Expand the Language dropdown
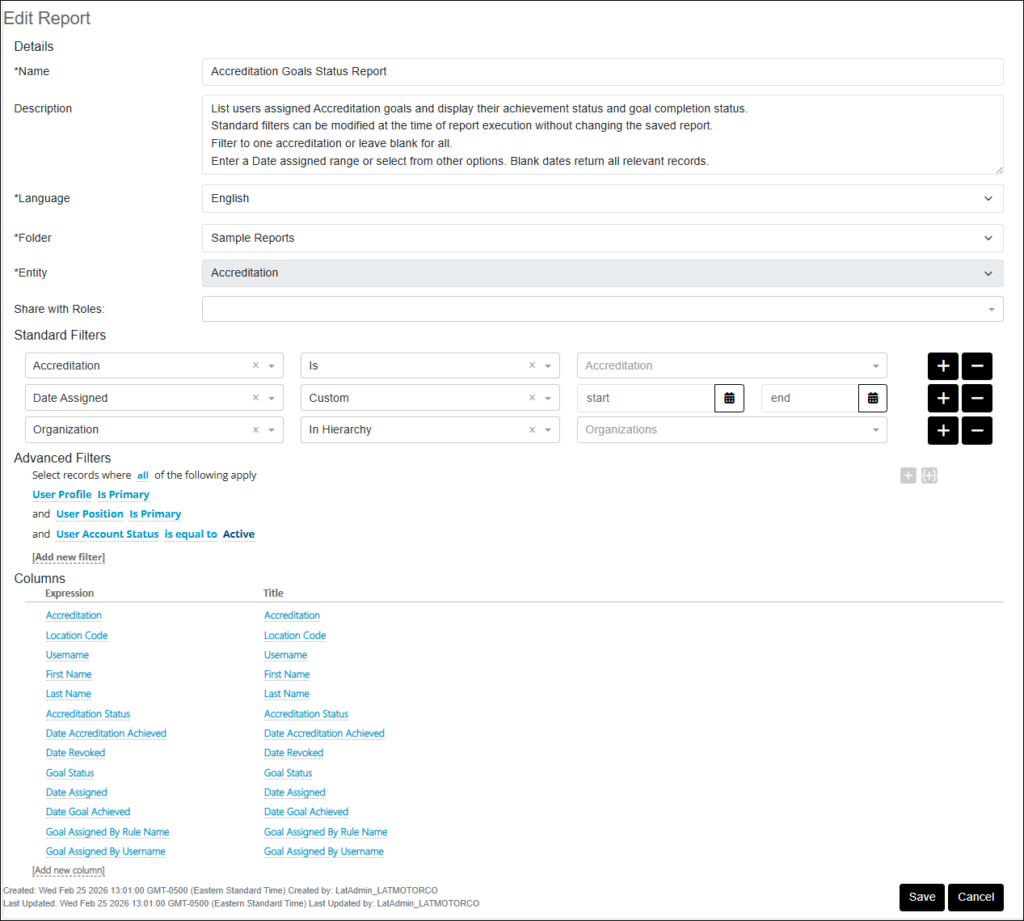Image resolution: width=1024 pixels, height=921 pixels. [x=602, y=198]
